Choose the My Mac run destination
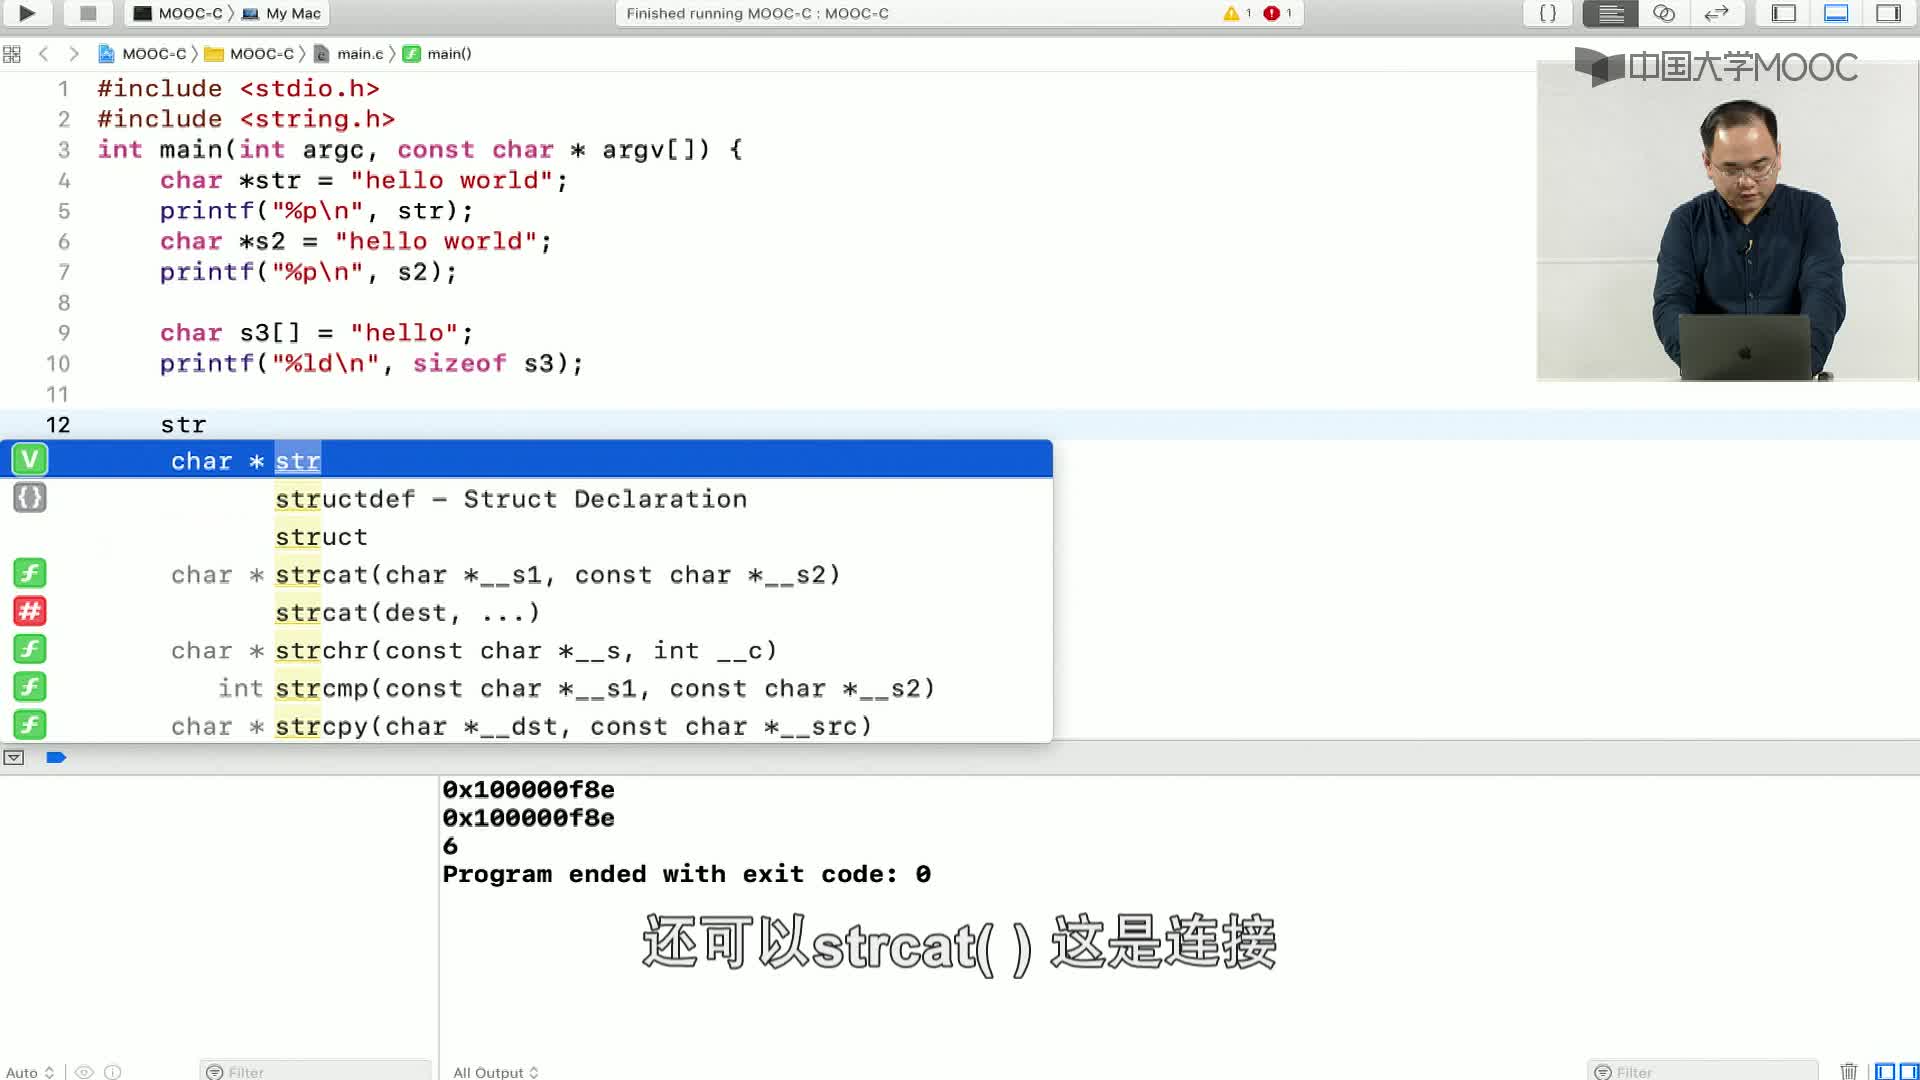Screen dimensions: 1920x1080 pyautogui.click(x=282, y=13)
